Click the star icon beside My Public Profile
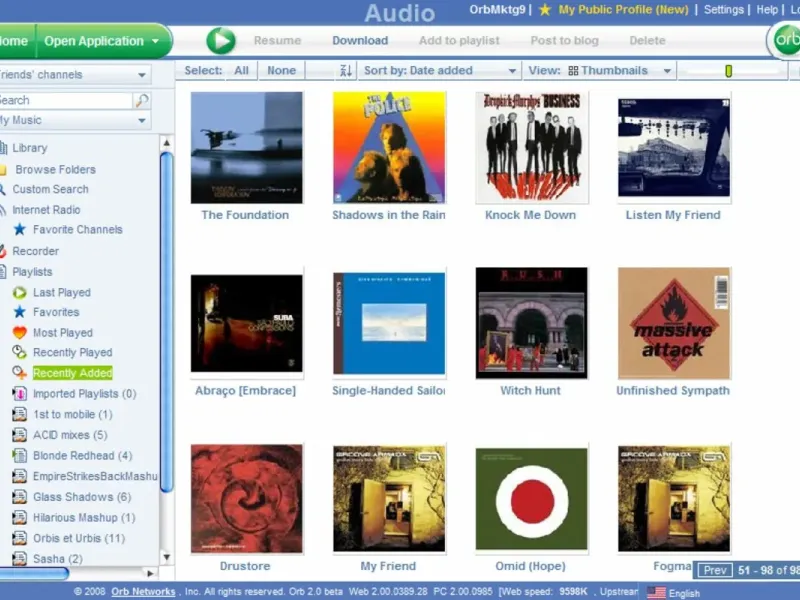 pos(545,10)
